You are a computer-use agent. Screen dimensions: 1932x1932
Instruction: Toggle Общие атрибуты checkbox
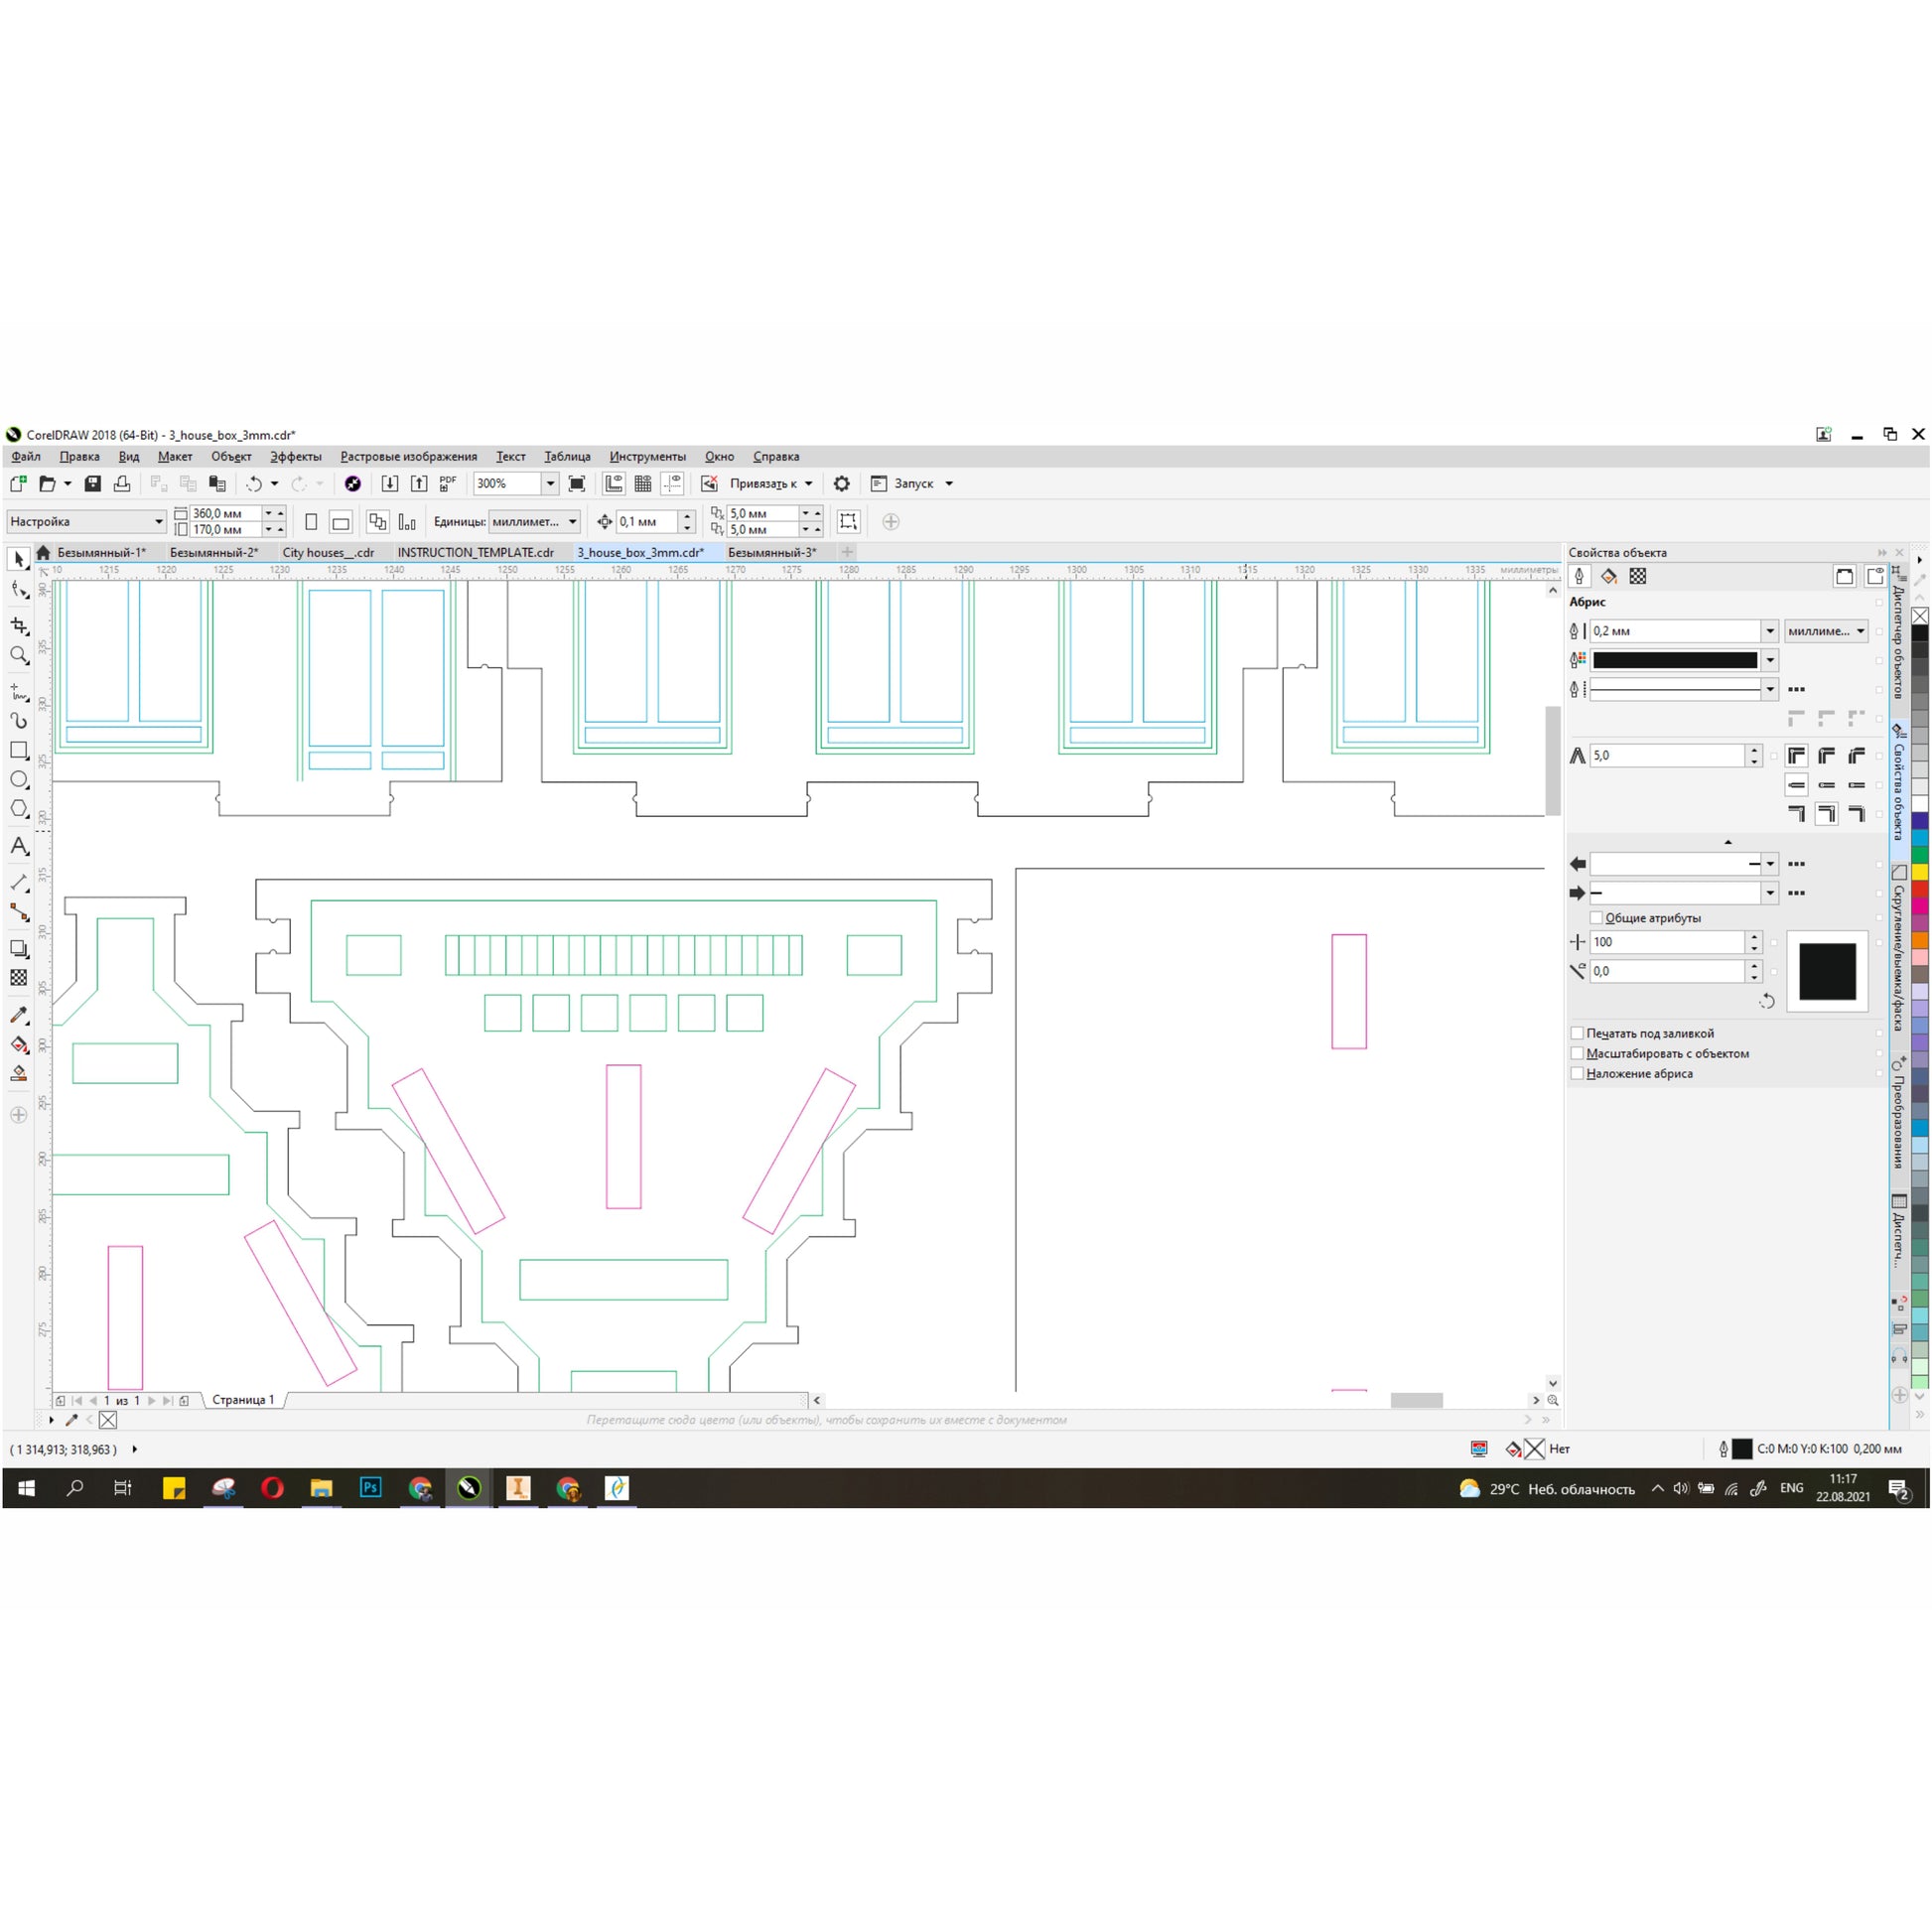[1596, 918]
